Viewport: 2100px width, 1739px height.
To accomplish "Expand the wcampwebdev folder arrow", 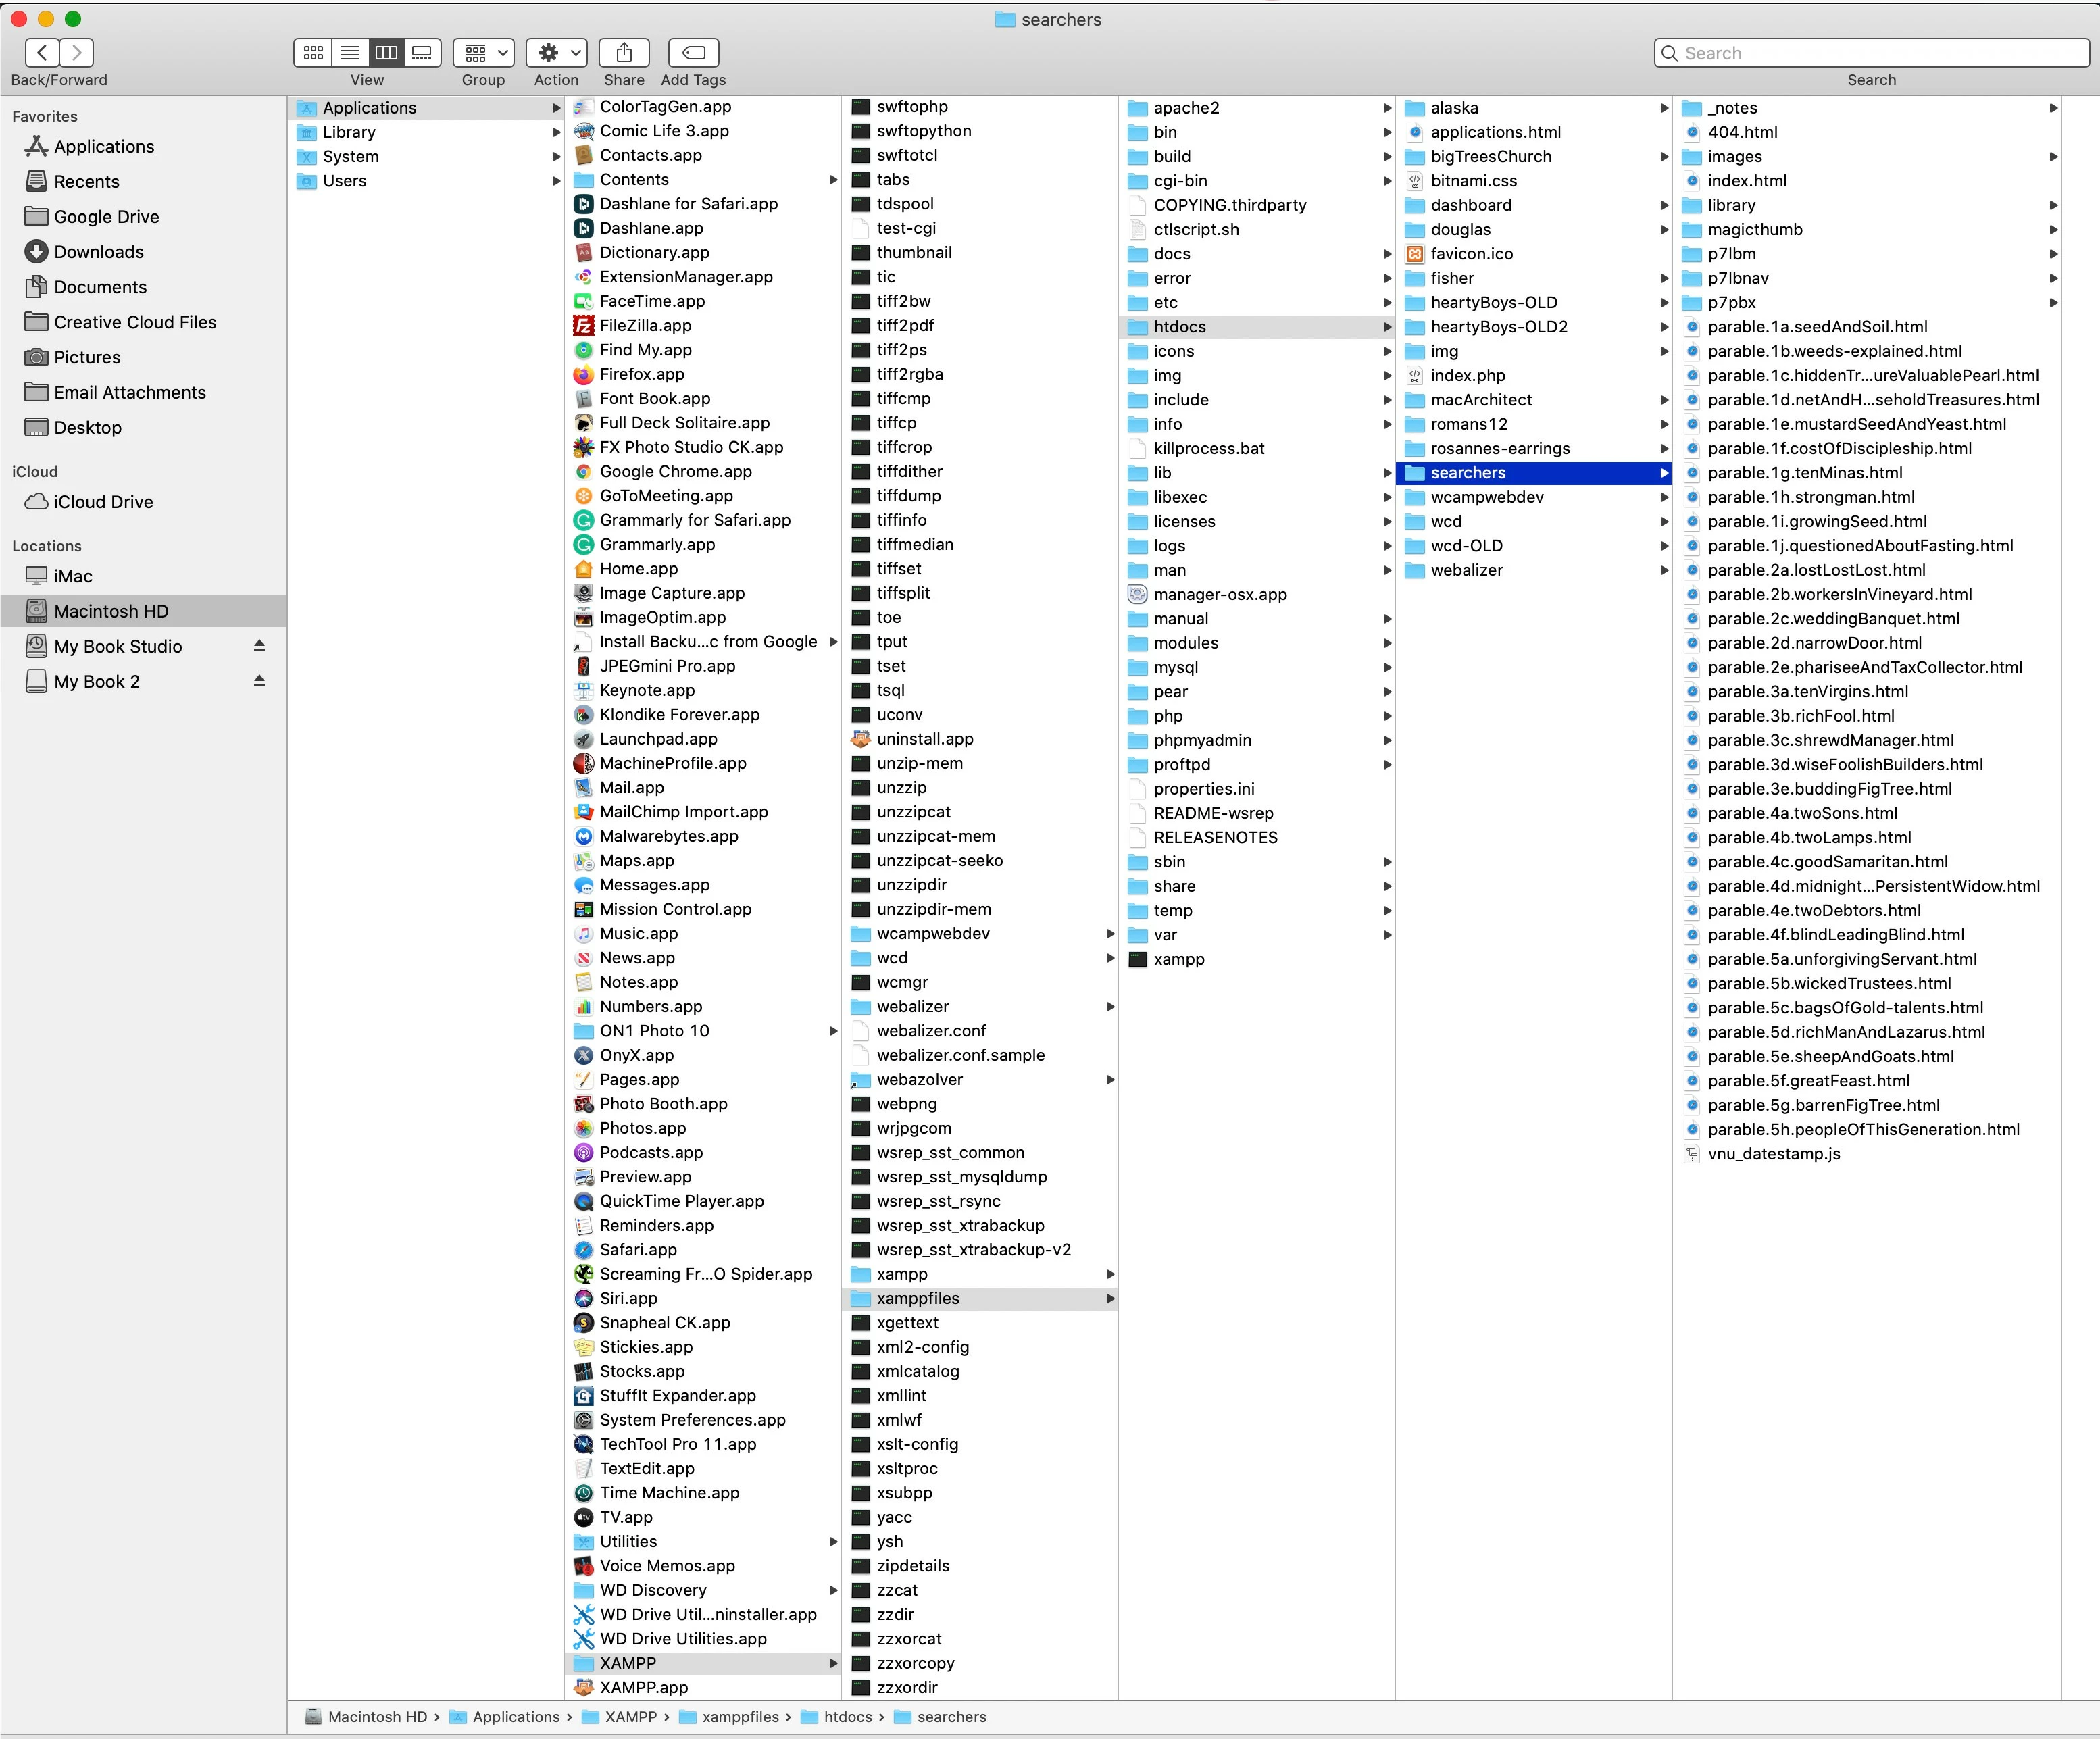I will click(x=1663, y=497).
